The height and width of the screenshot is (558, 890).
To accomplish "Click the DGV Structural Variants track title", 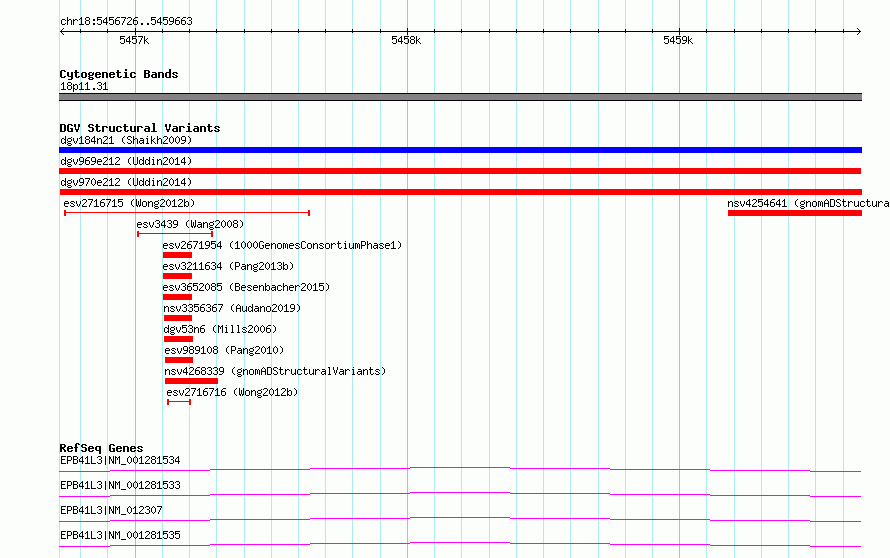I will pos(140,128).
